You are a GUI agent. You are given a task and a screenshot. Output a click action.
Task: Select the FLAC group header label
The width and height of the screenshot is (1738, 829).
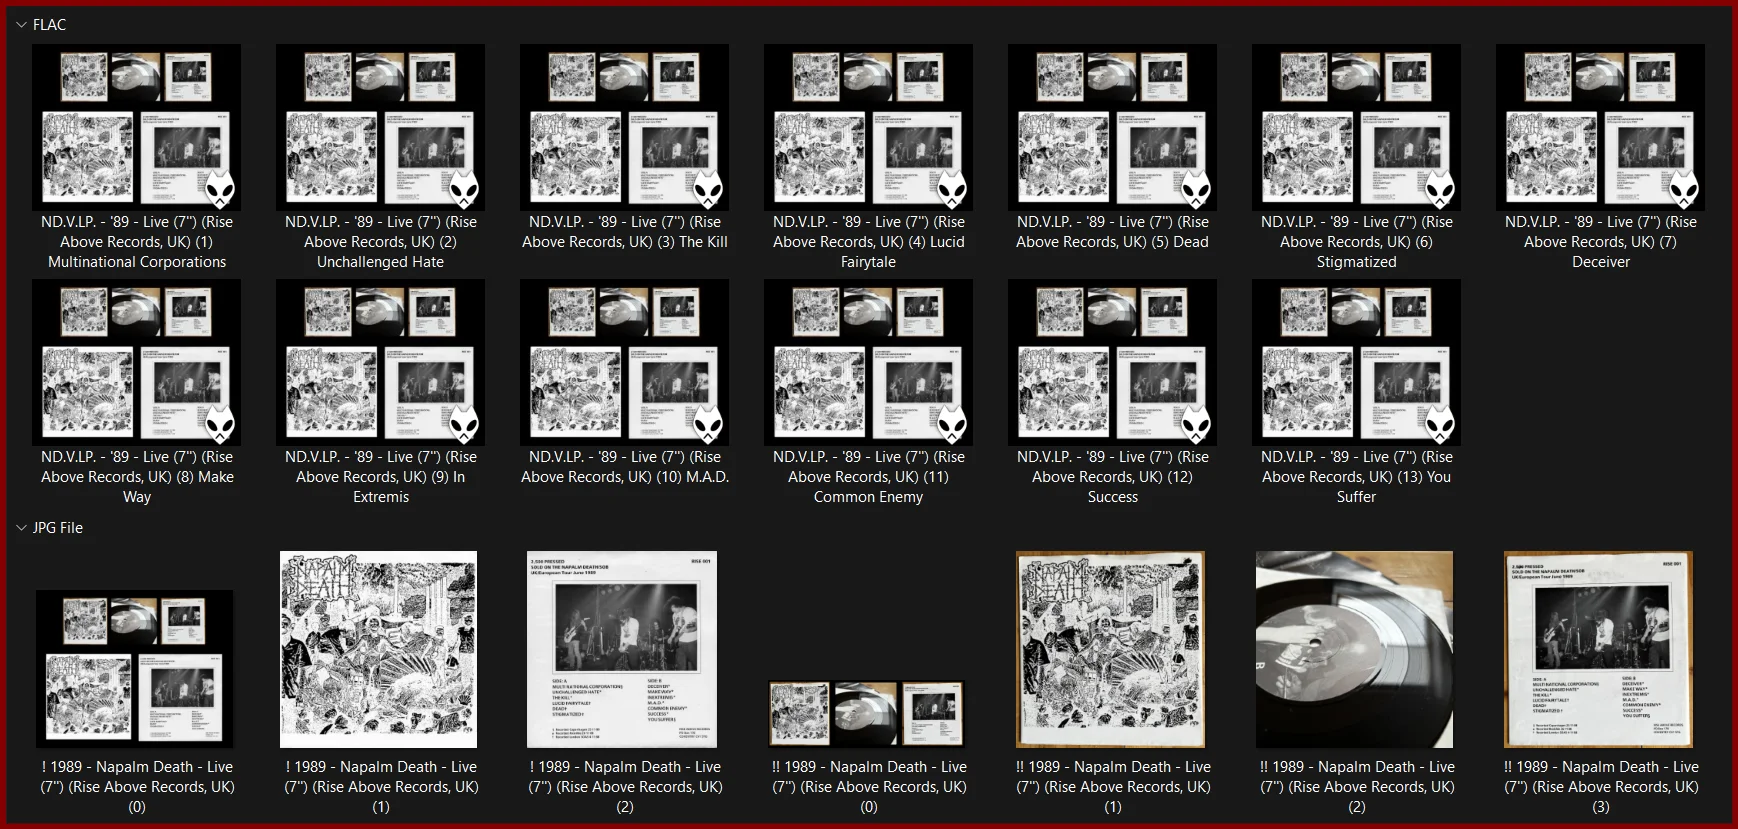pos(49,25)
